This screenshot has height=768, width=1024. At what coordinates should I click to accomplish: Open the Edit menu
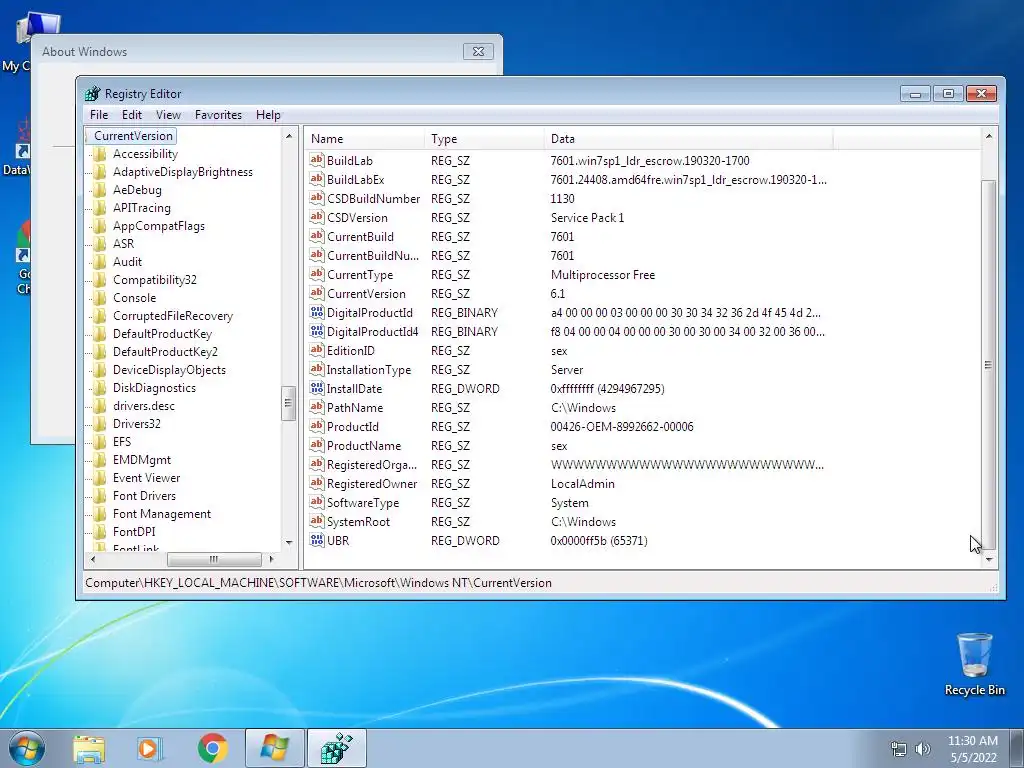[132, 115]
